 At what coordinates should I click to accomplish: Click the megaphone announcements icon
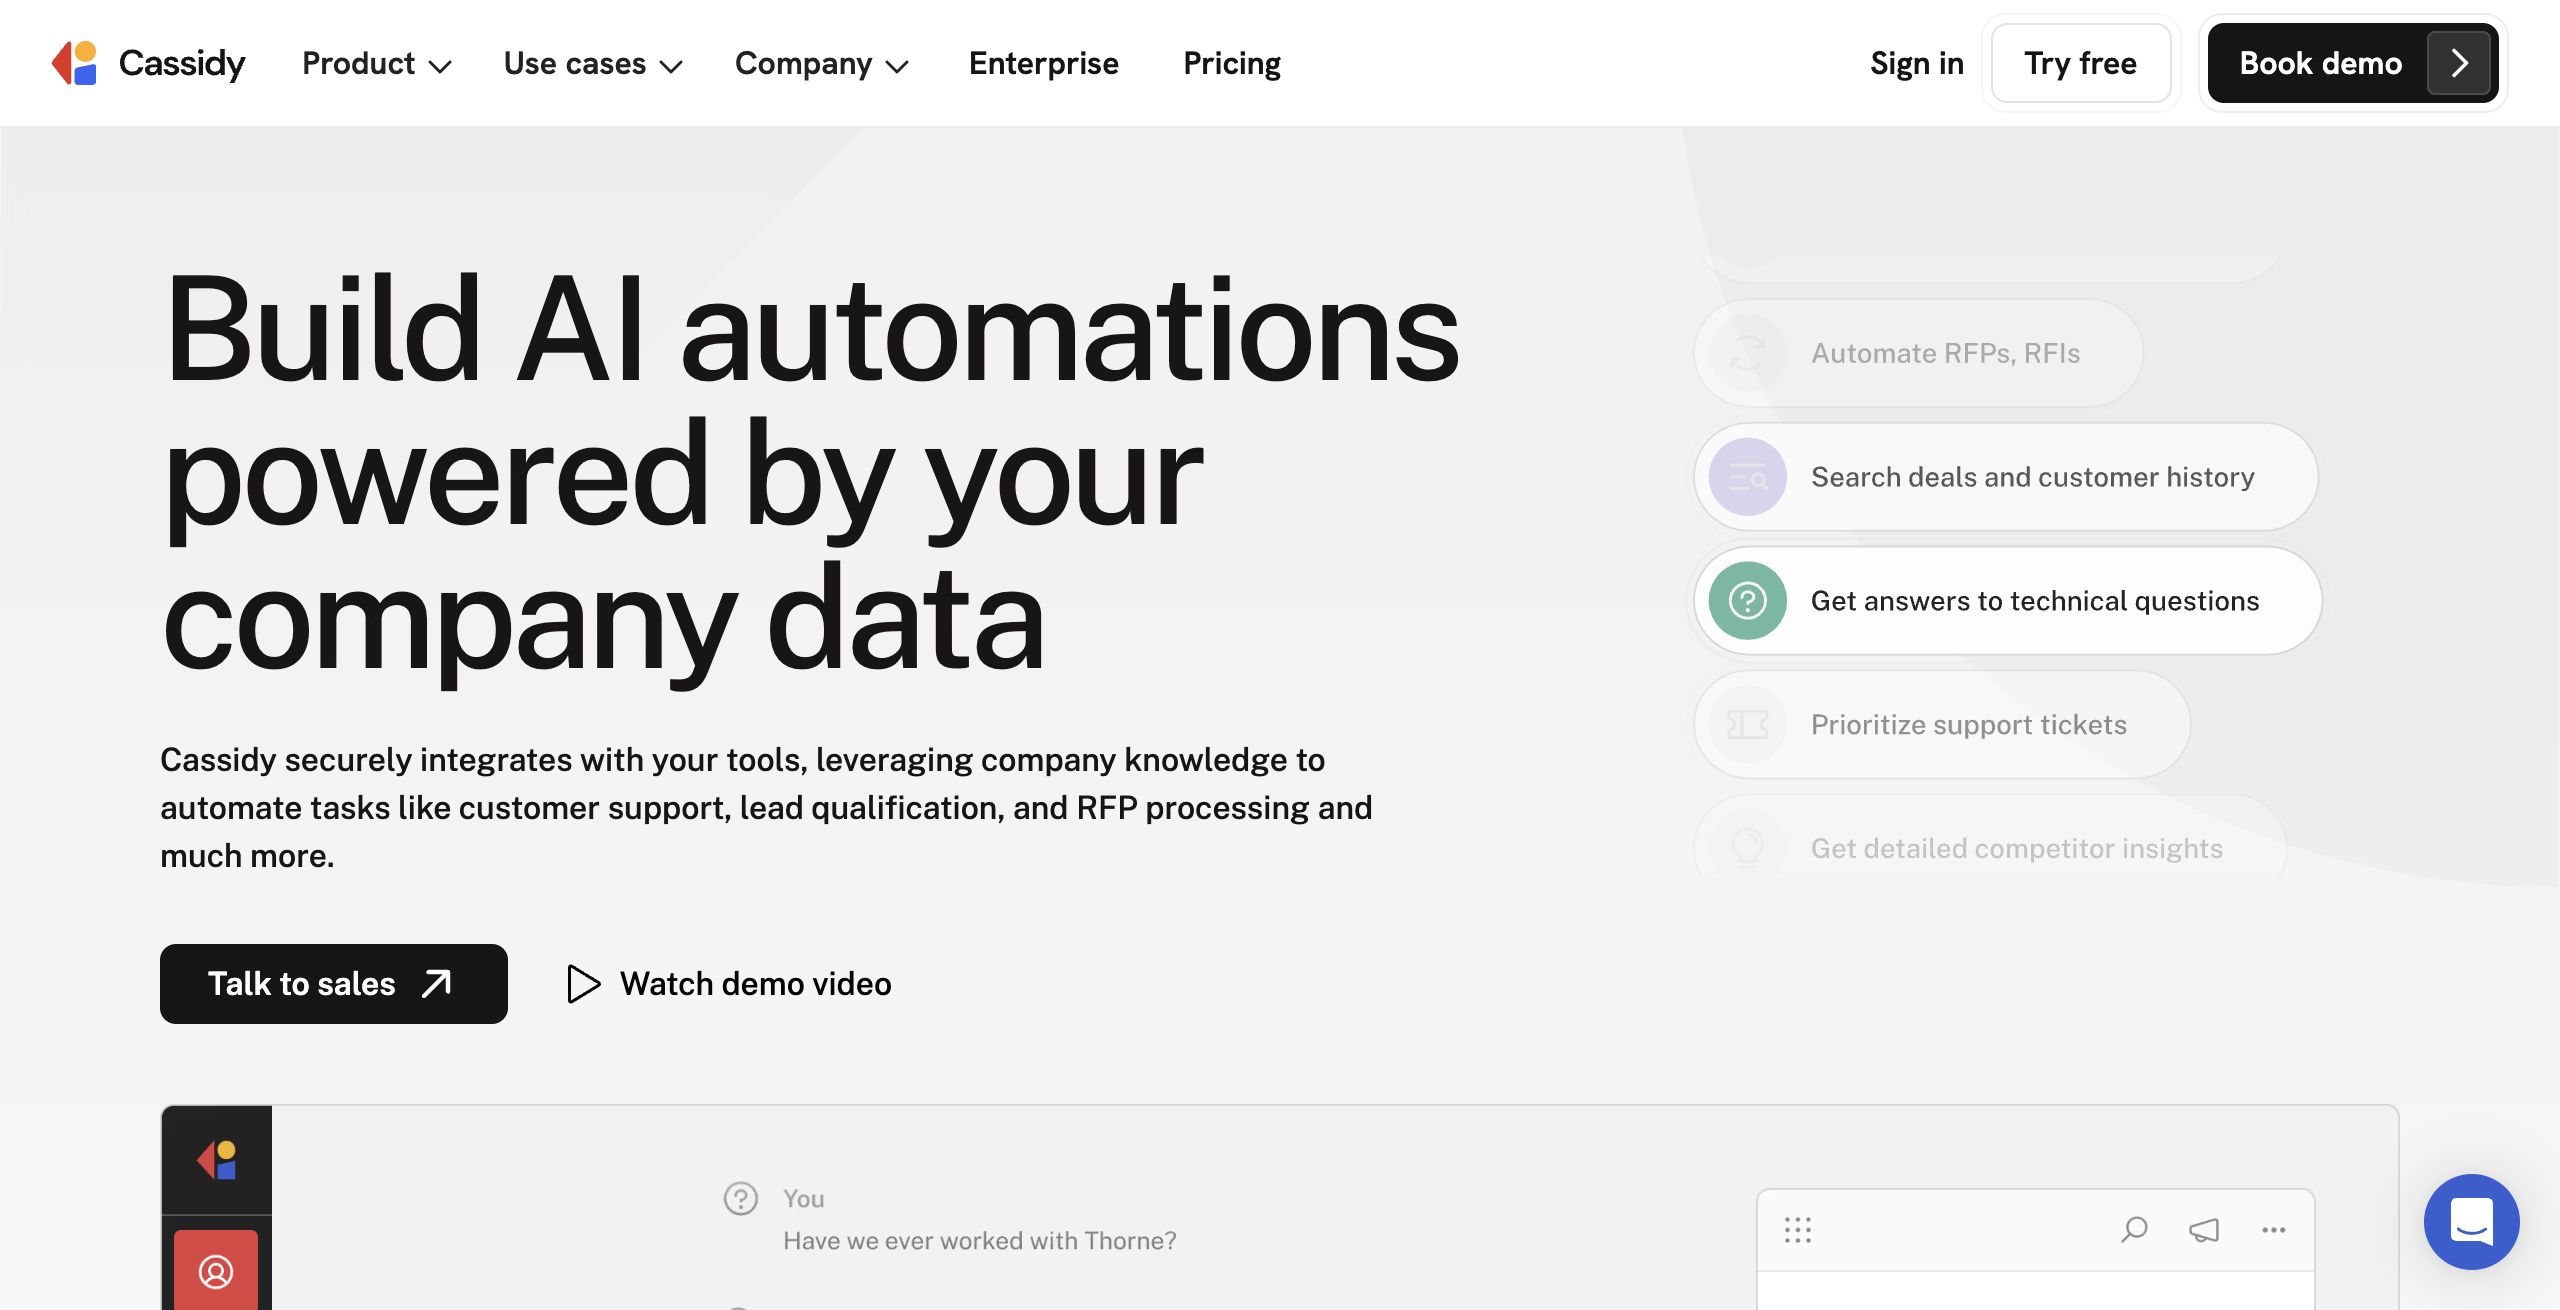click(x=2204, y=1229)
